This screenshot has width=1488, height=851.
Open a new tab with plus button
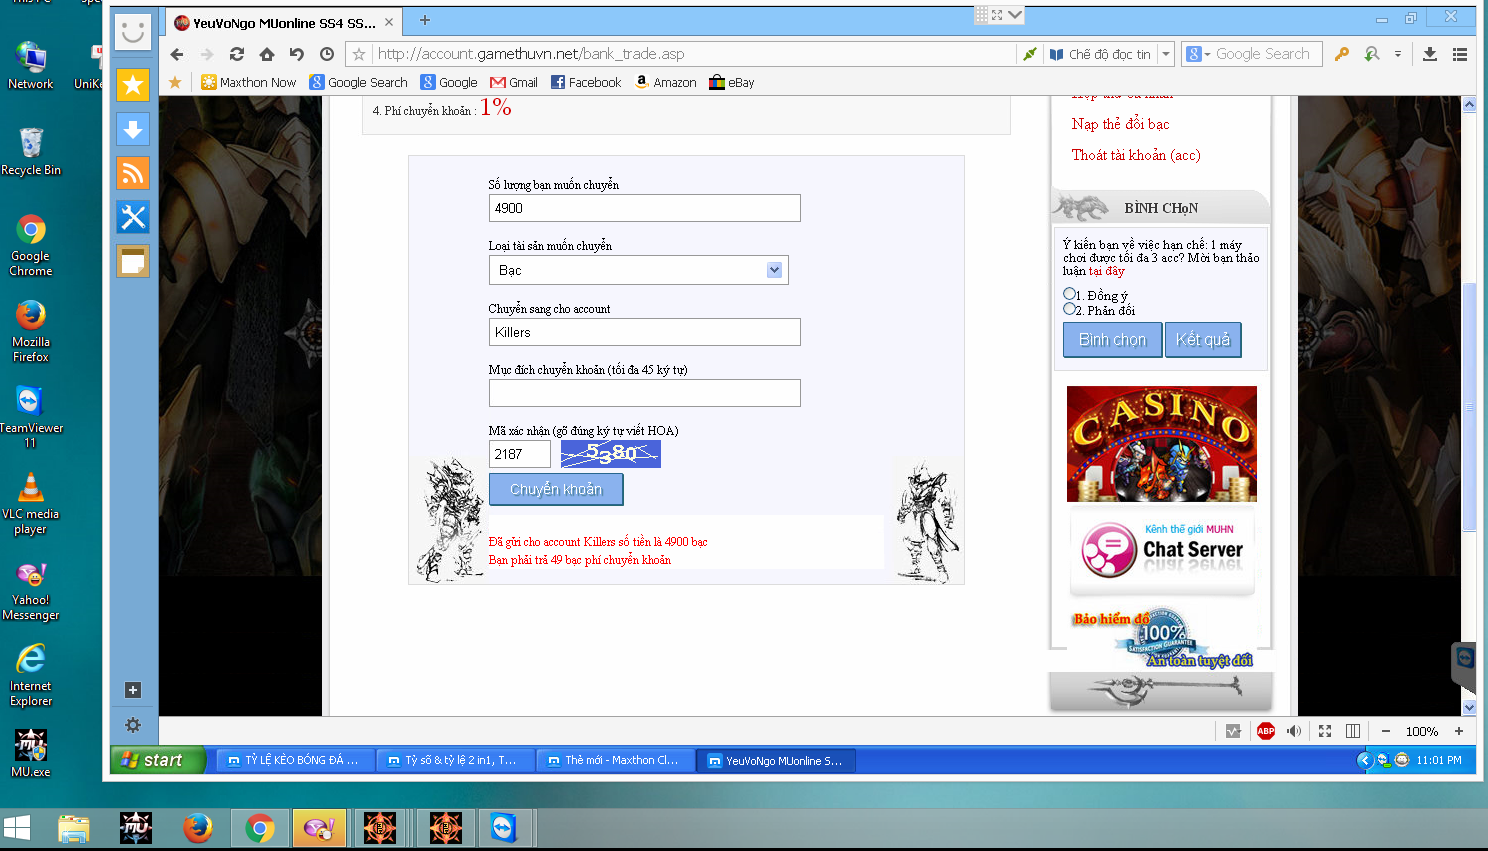[x=425, y=21]
